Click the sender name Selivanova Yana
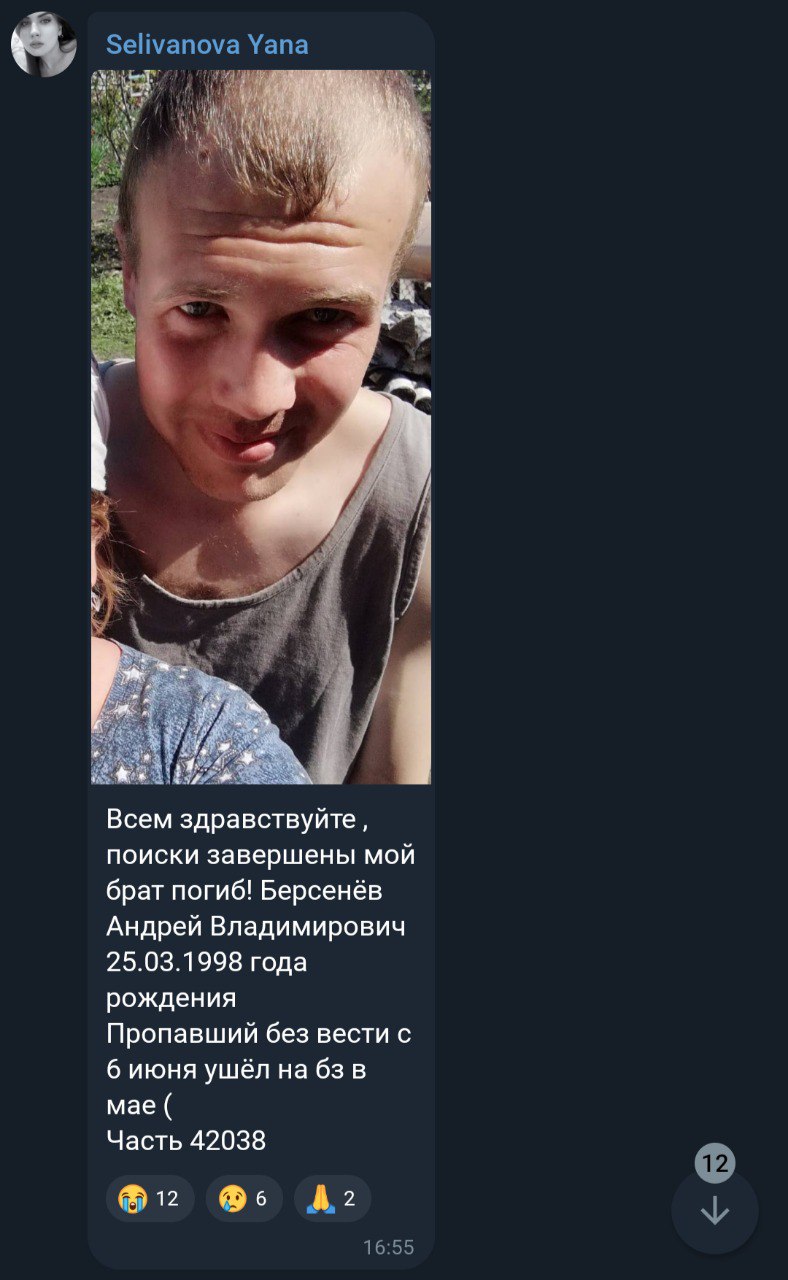The width and height of the screenshot is (788, 1280). 207,45
